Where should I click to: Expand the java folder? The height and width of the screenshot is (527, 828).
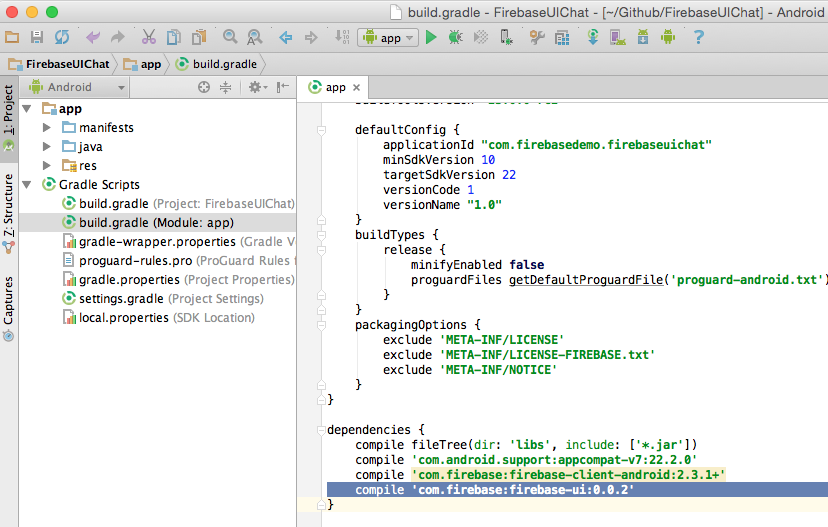coord(46,147)
